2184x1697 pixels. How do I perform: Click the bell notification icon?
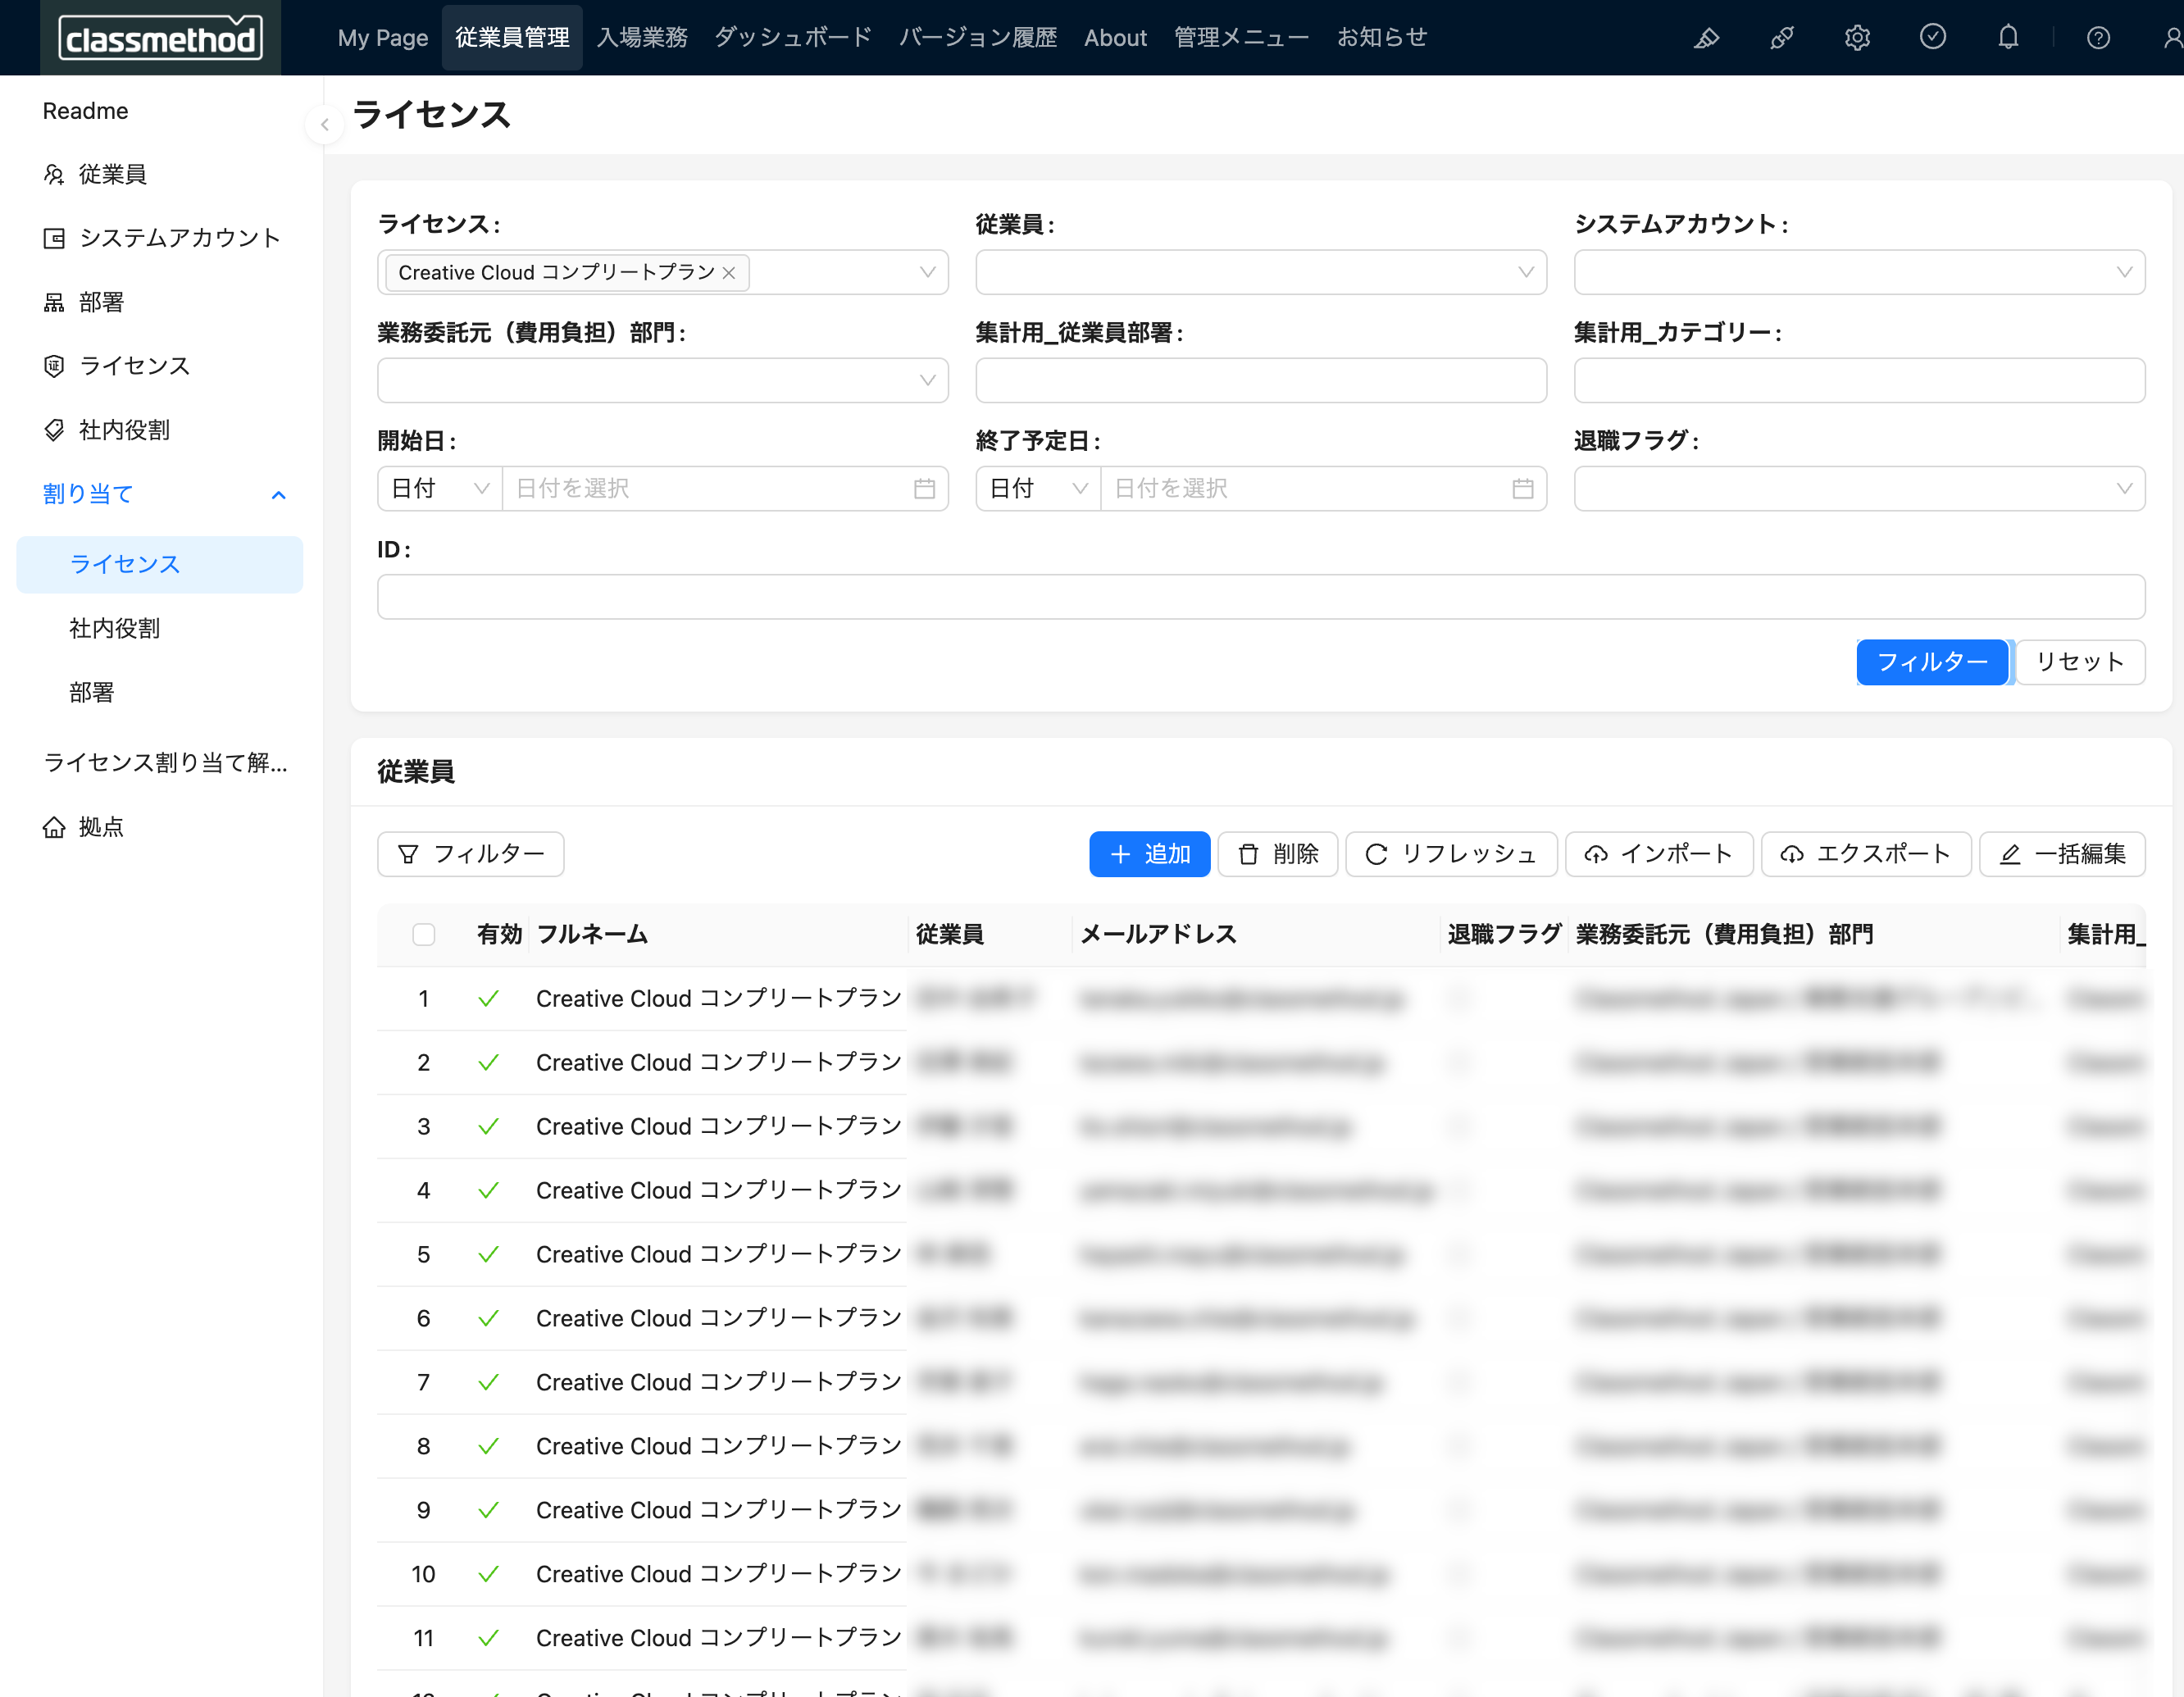[x=2007, y=38]
